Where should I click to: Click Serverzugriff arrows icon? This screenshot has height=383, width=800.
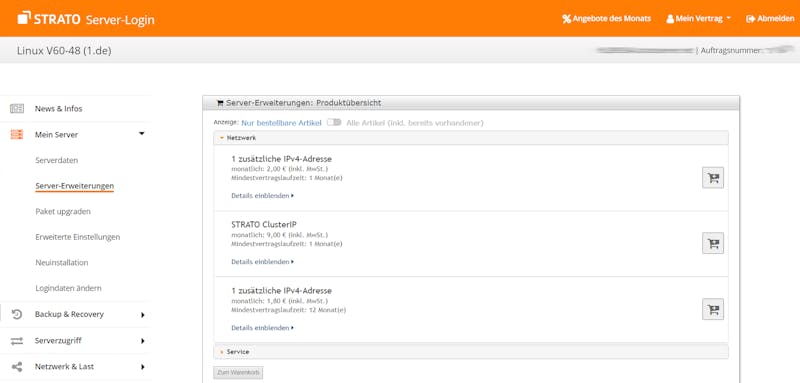(17, 341)
